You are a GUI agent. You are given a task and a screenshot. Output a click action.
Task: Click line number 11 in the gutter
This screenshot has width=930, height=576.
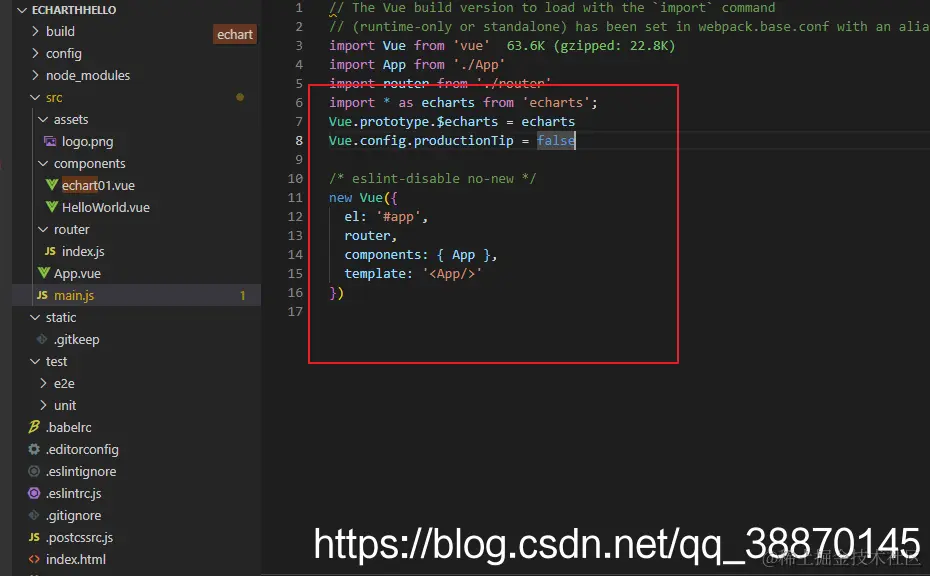pyautogui.click(x=295, y=198)
